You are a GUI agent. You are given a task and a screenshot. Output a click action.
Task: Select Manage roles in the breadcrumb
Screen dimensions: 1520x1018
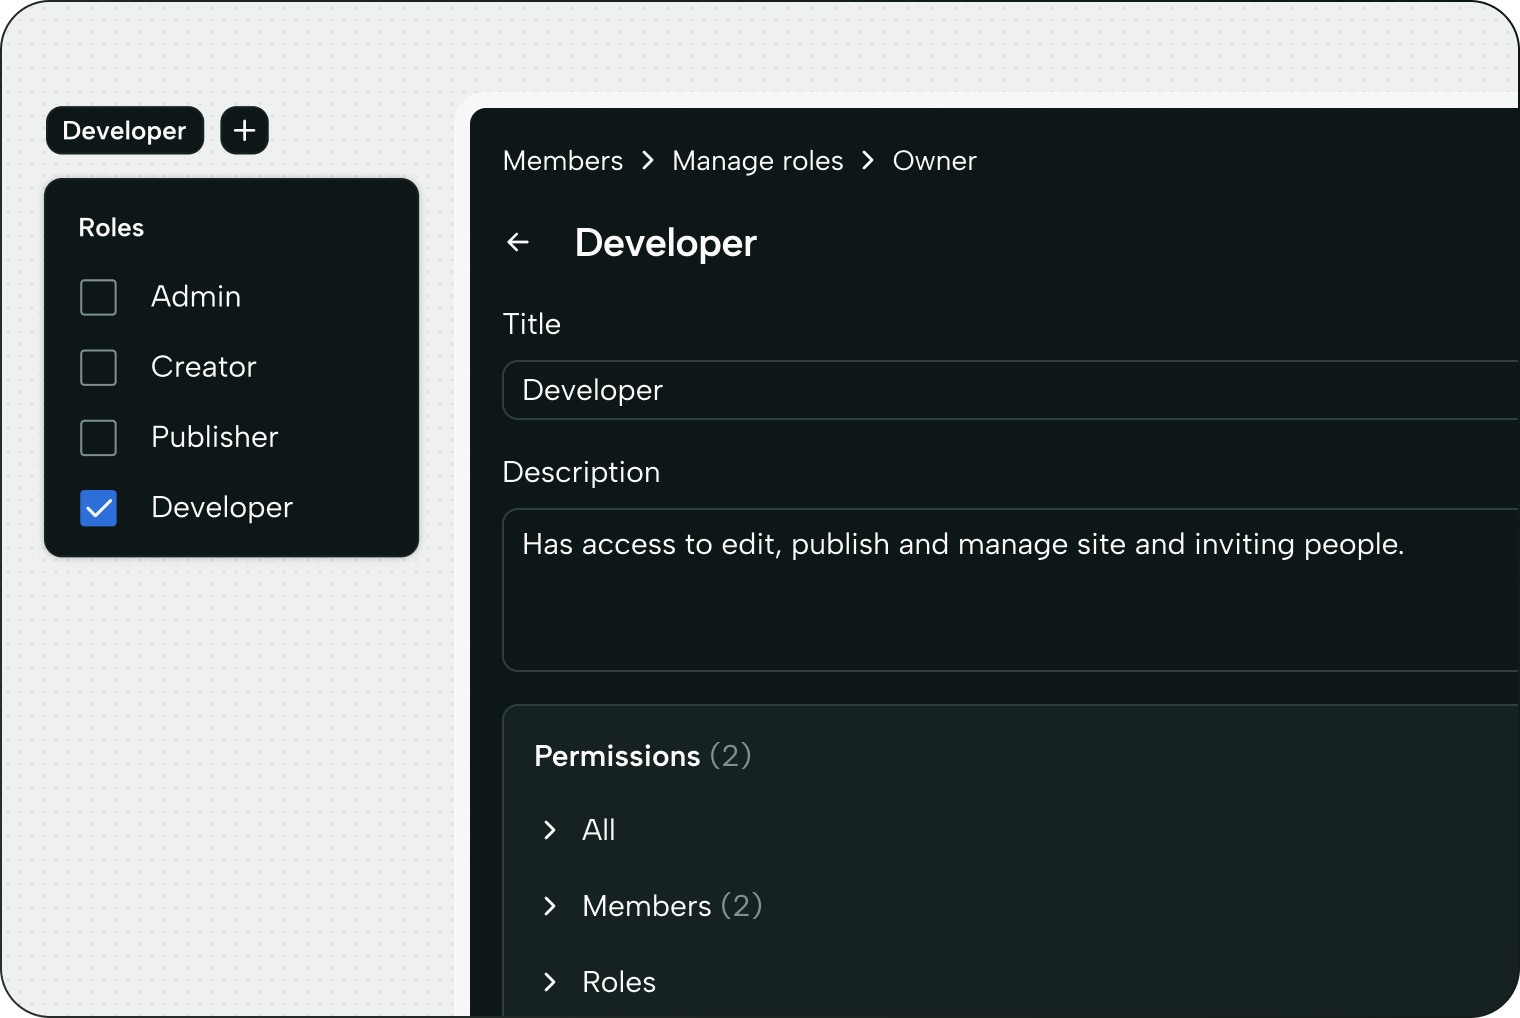(x=757, y=161)
